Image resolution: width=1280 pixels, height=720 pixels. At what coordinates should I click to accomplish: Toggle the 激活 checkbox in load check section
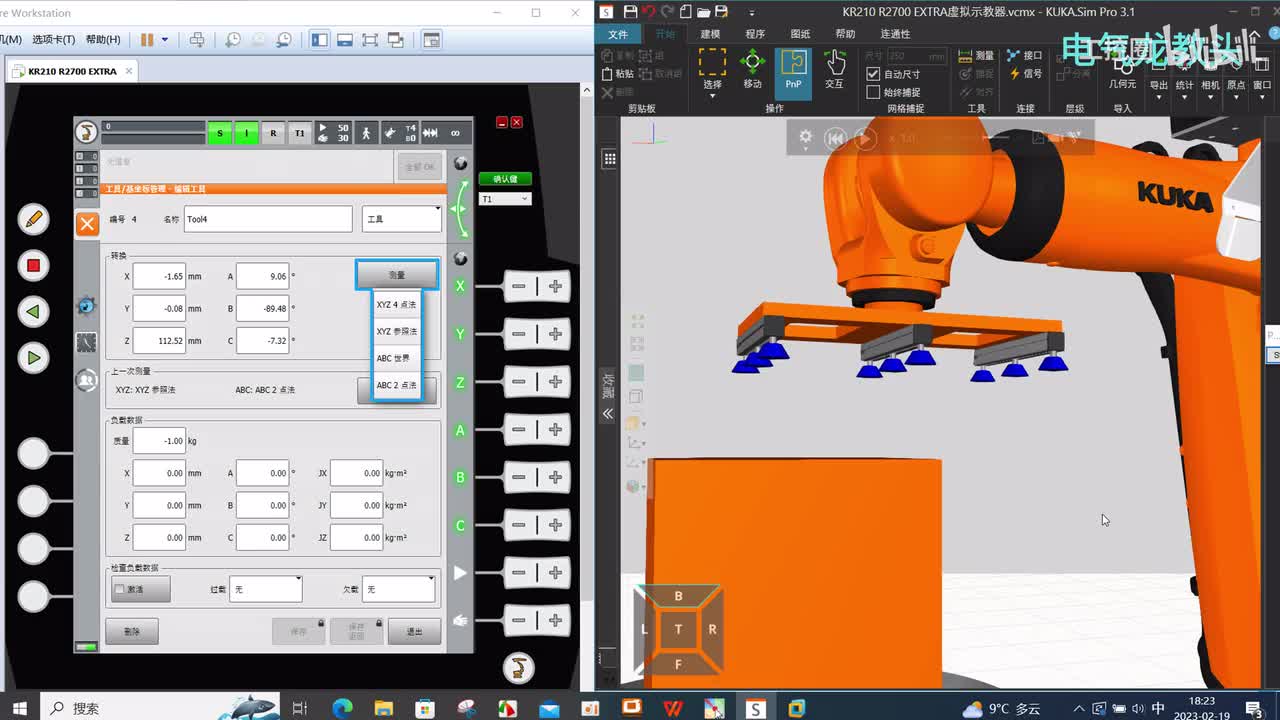(120, 590)
